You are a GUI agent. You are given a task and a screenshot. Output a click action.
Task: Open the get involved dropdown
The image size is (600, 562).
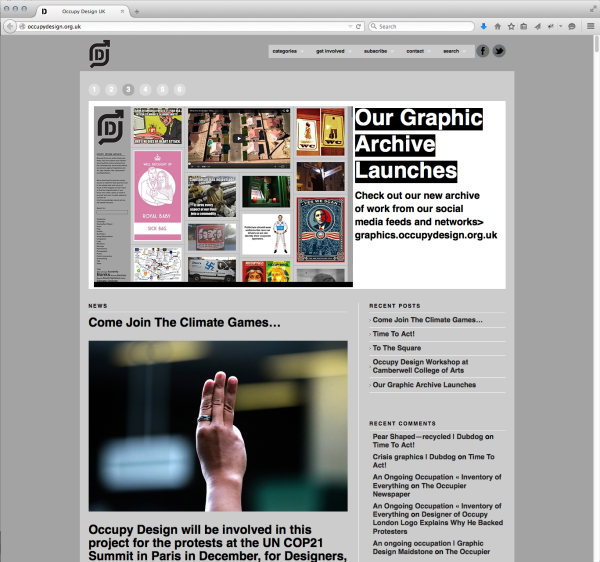click(x=330, y=51)
